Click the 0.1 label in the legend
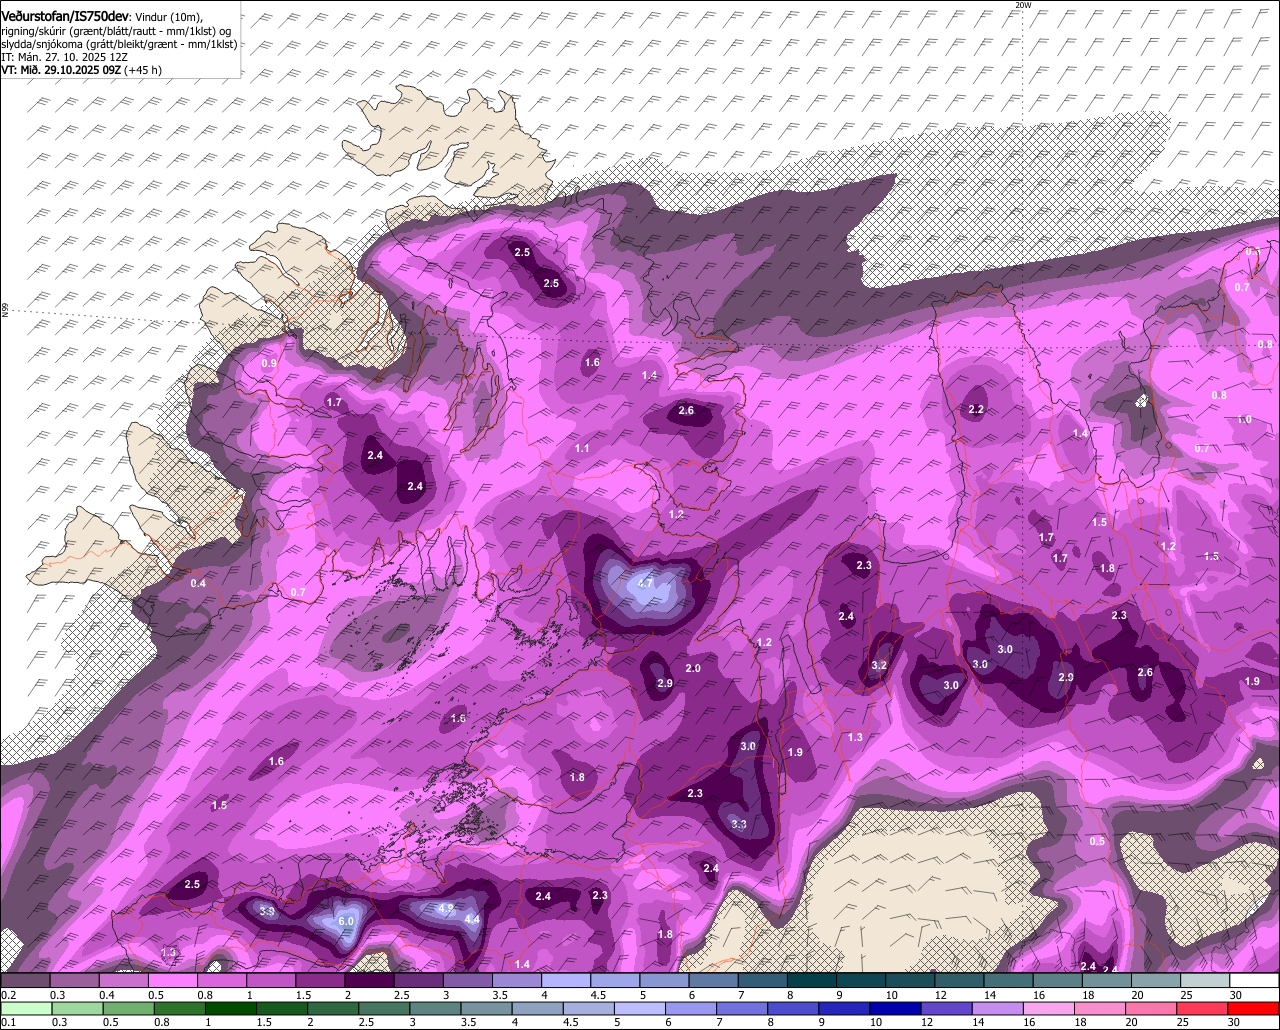The width and height of the screenshot is (1280, 1030). (x=8, y=1021)
